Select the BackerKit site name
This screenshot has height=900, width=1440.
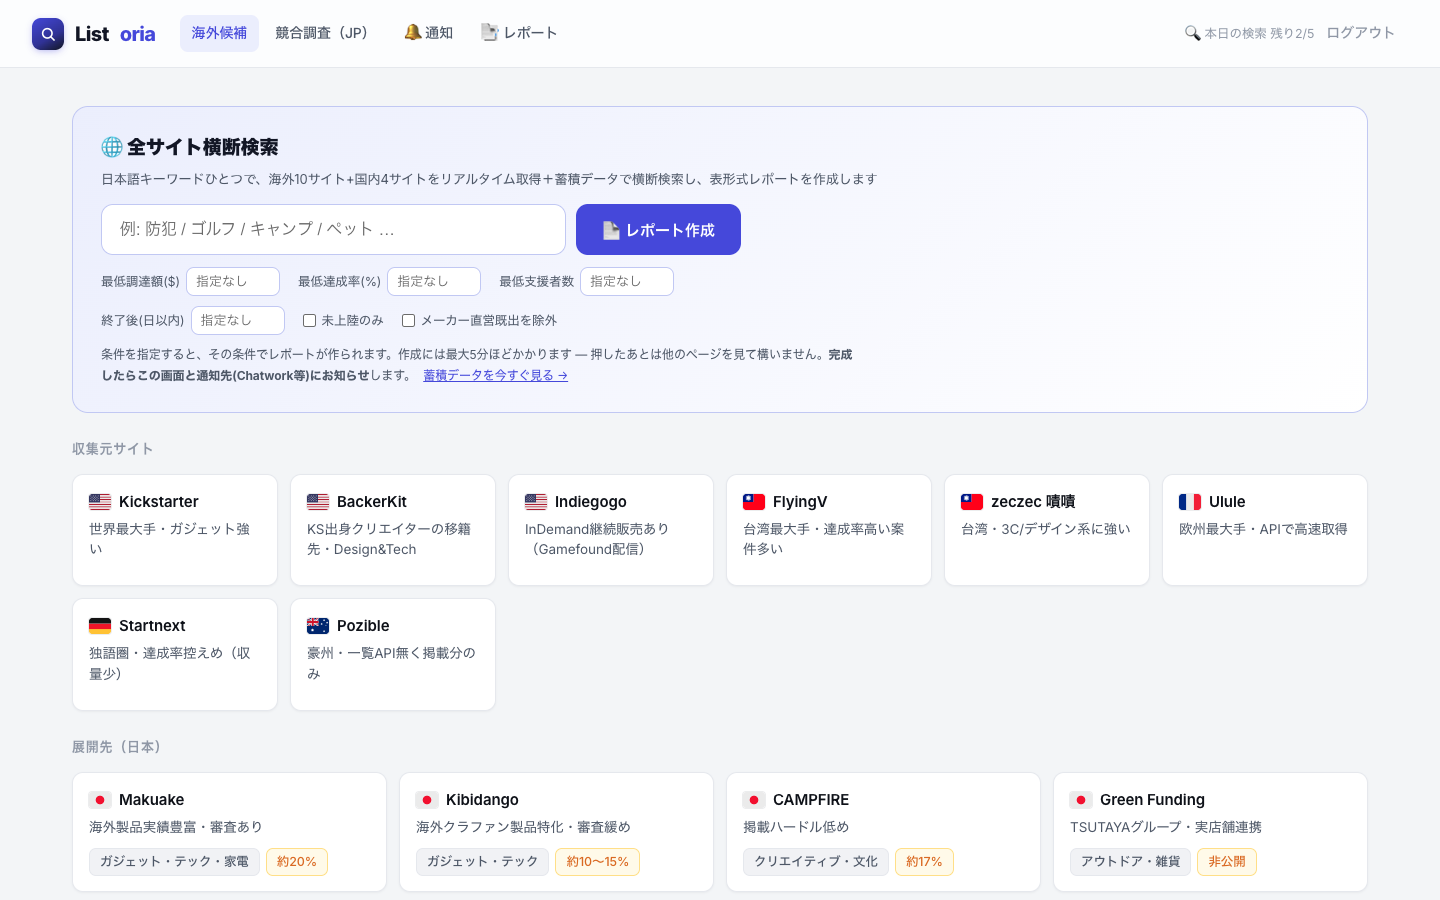coord(371,502)
